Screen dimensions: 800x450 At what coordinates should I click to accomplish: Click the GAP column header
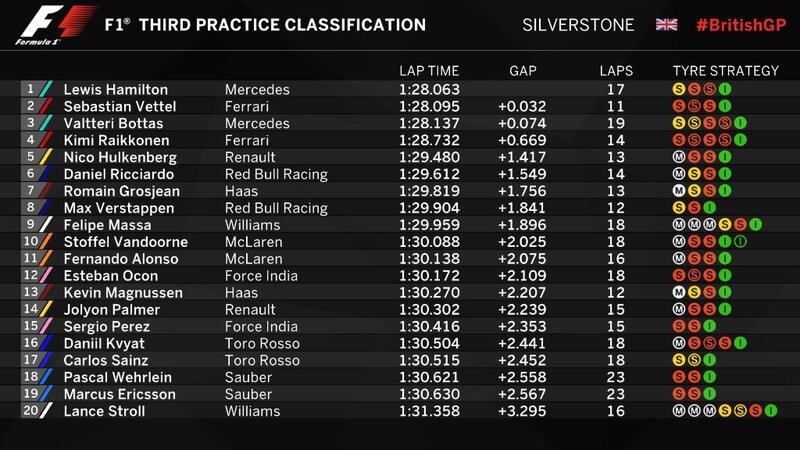(x=524, y=71)
